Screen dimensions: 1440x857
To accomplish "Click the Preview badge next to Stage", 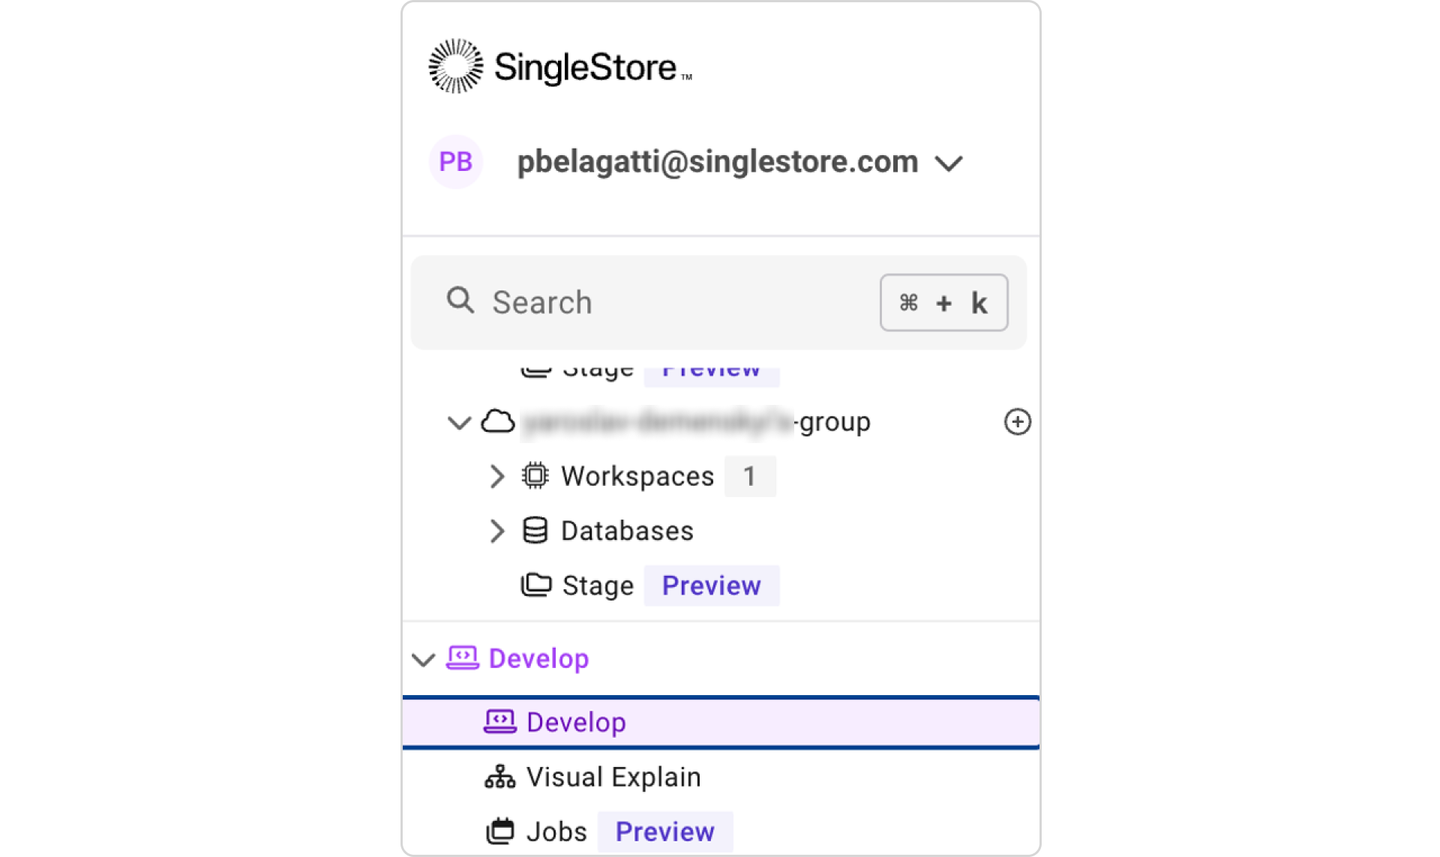I will 711,586.
